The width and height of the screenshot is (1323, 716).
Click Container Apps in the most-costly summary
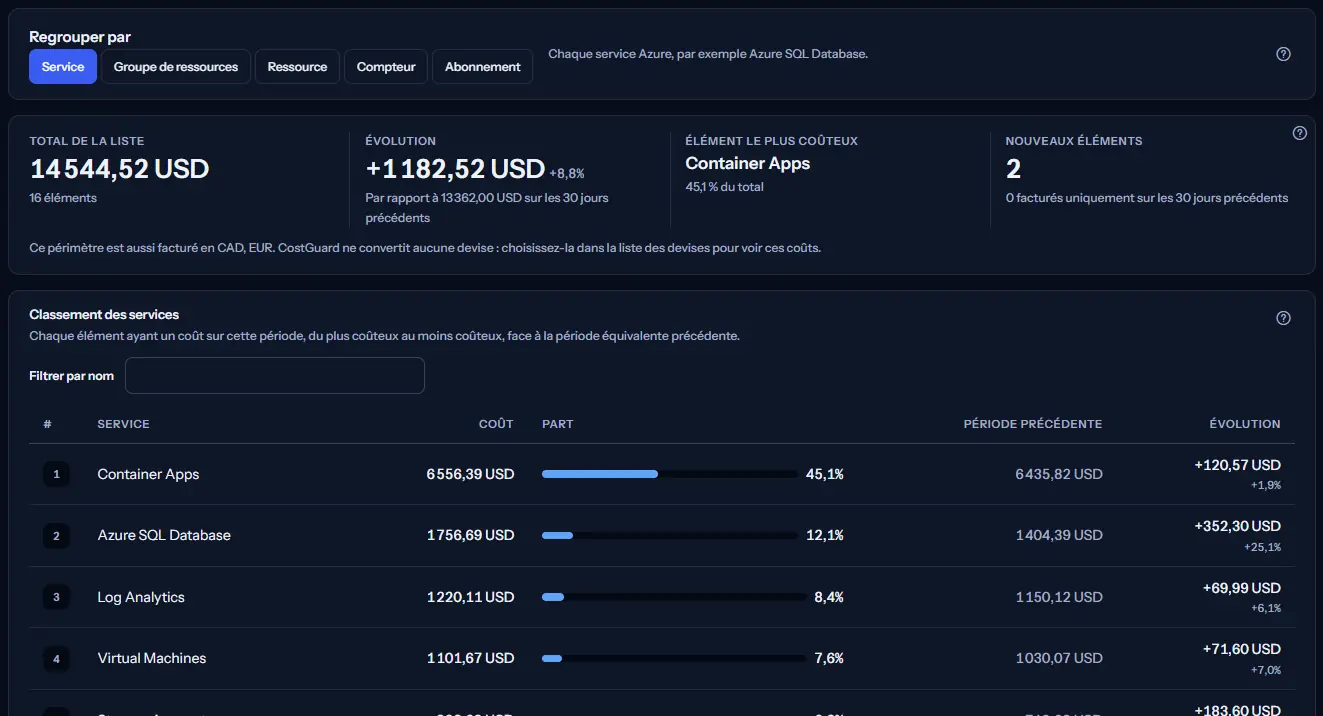(x=748, y=163)
